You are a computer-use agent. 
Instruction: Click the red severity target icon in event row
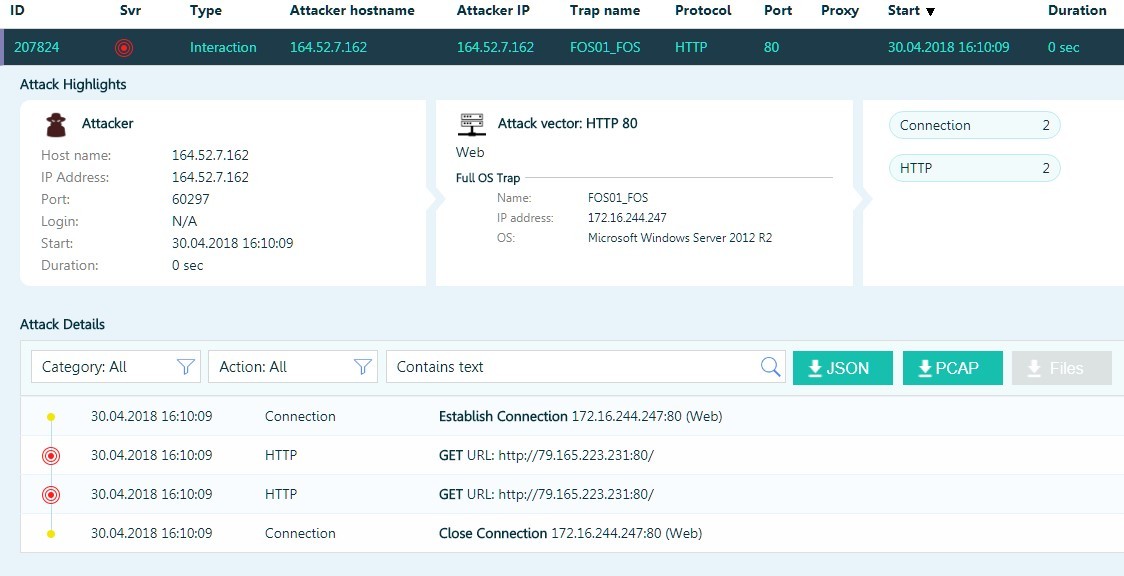[x=124, y=47]
